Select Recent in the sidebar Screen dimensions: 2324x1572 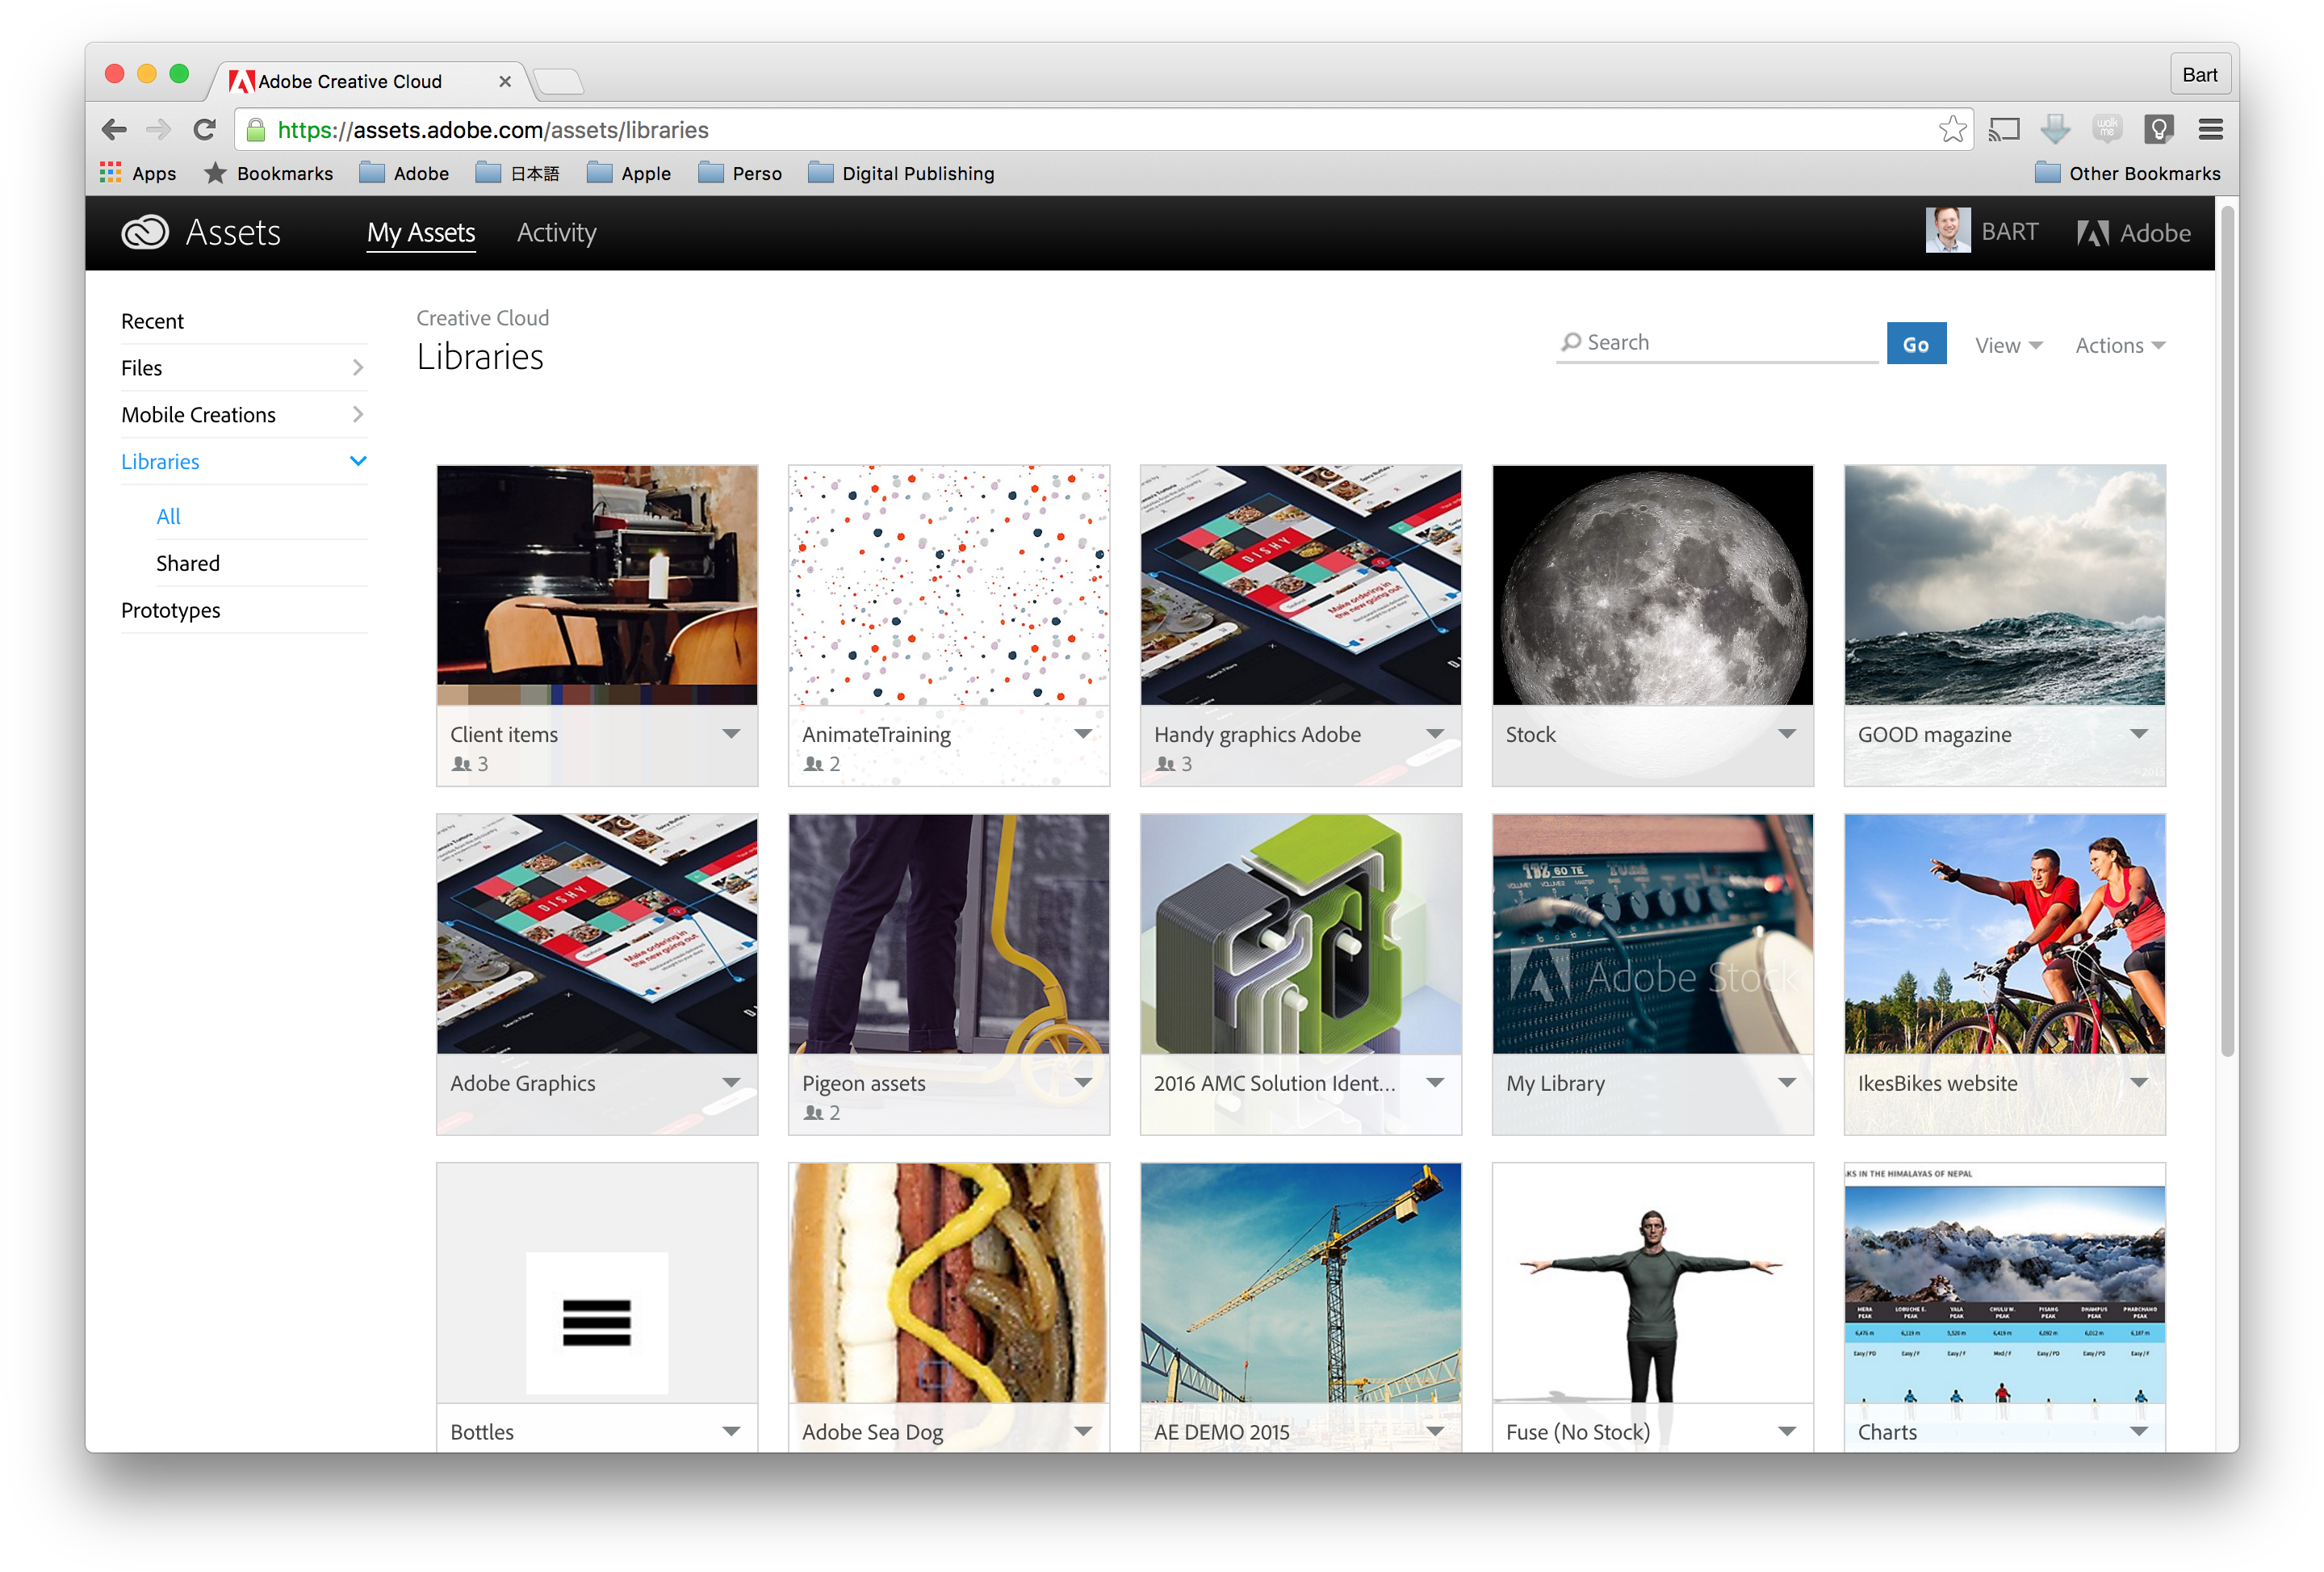(x=152, y=321)
